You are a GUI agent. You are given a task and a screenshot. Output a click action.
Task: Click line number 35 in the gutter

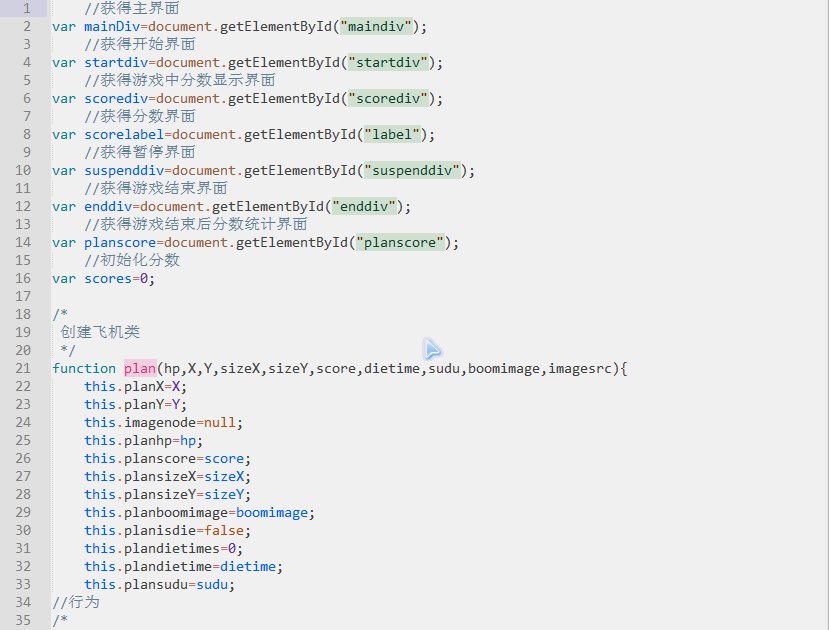coord(23,620)
